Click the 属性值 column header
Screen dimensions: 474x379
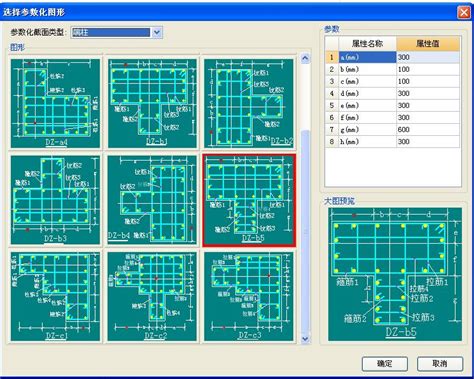pos(428,44)
